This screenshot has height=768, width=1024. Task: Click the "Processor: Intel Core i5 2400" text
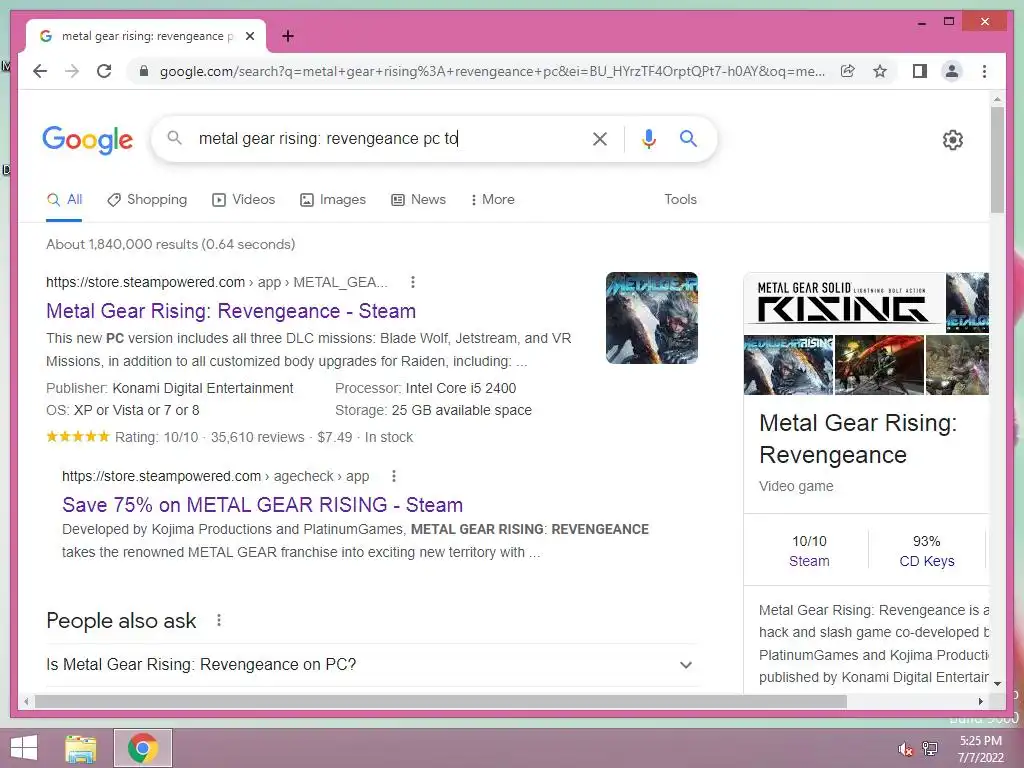tap(425, 389)
